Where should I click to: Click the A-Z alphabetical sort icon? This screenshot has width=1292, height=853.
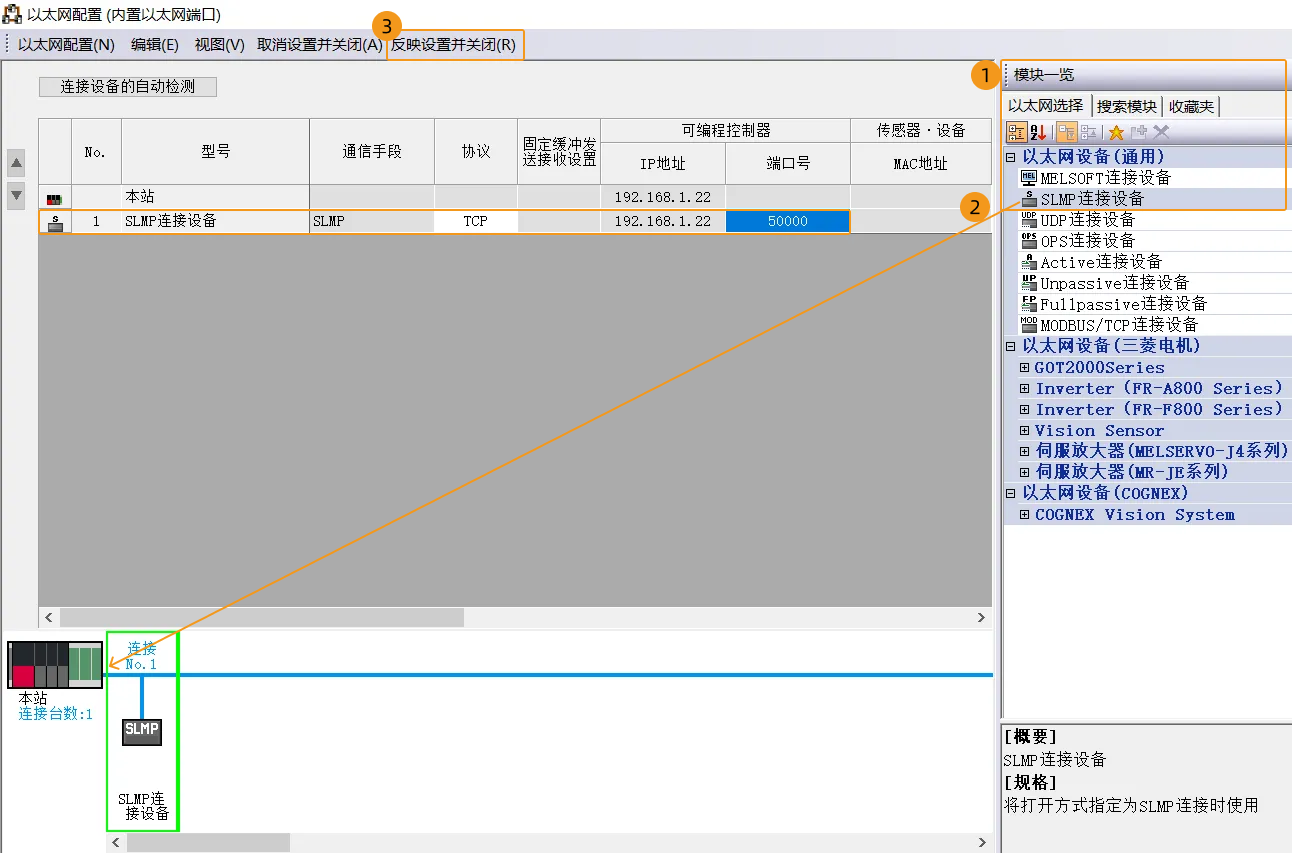pyautogui.click(x=1038, y=132)
